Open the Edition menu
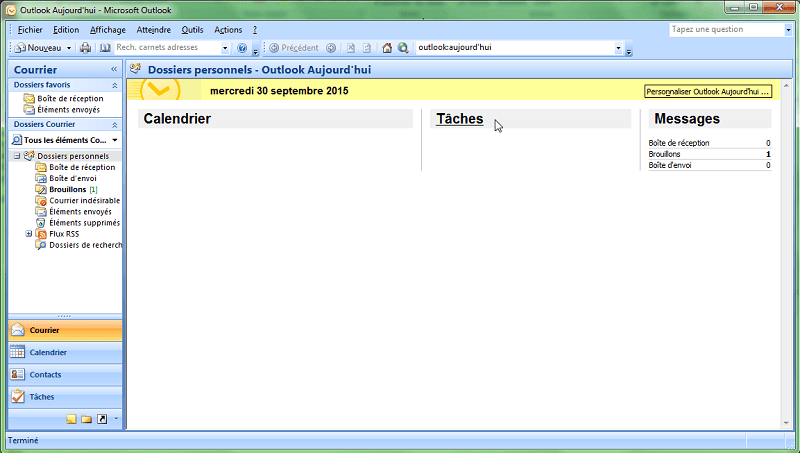The height and width of the screenshot is (453, 800). [66, 30]
